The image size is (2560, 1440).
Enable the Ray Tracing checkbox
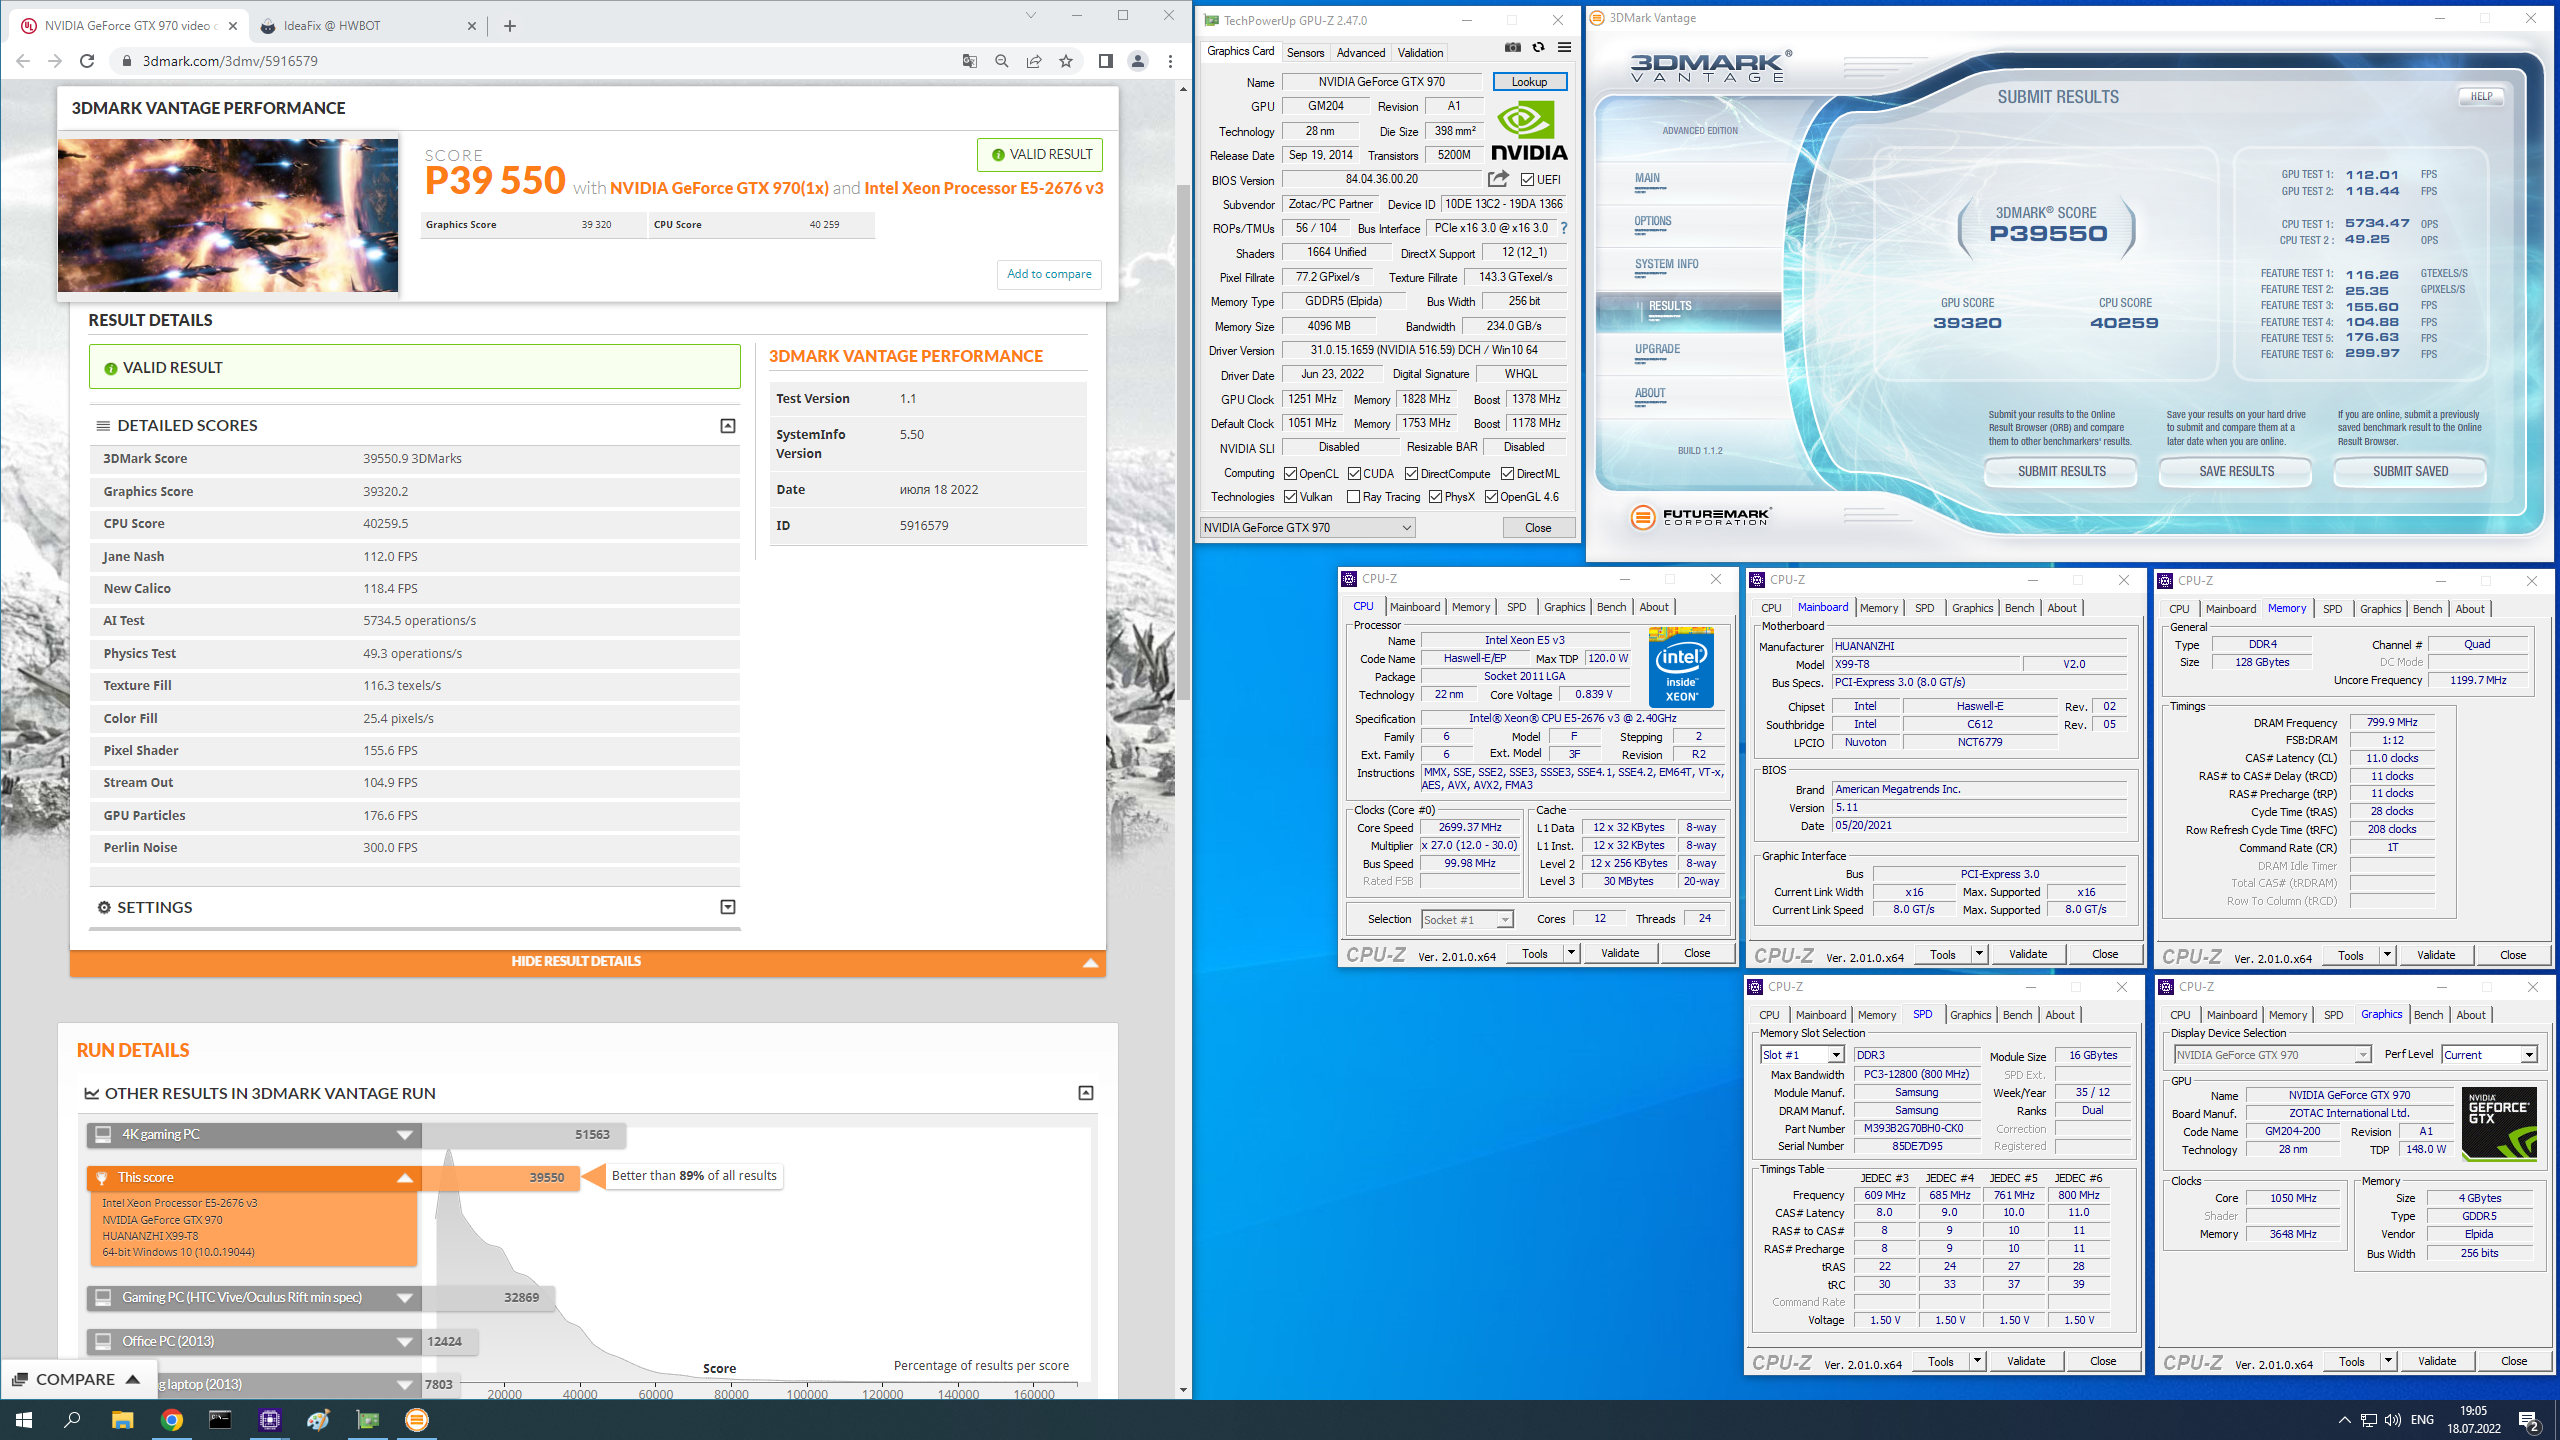coord(1353,497)
